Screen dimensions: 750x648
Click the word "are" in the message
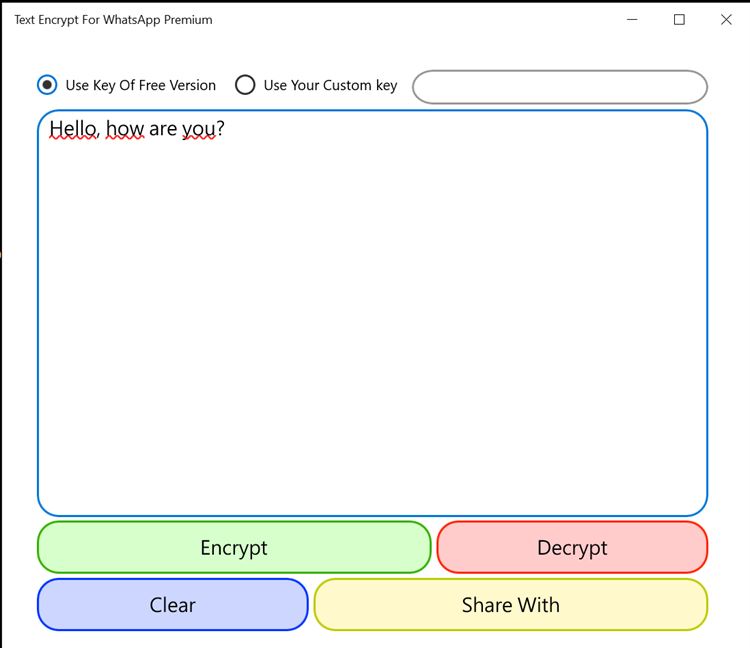[163, 129]
